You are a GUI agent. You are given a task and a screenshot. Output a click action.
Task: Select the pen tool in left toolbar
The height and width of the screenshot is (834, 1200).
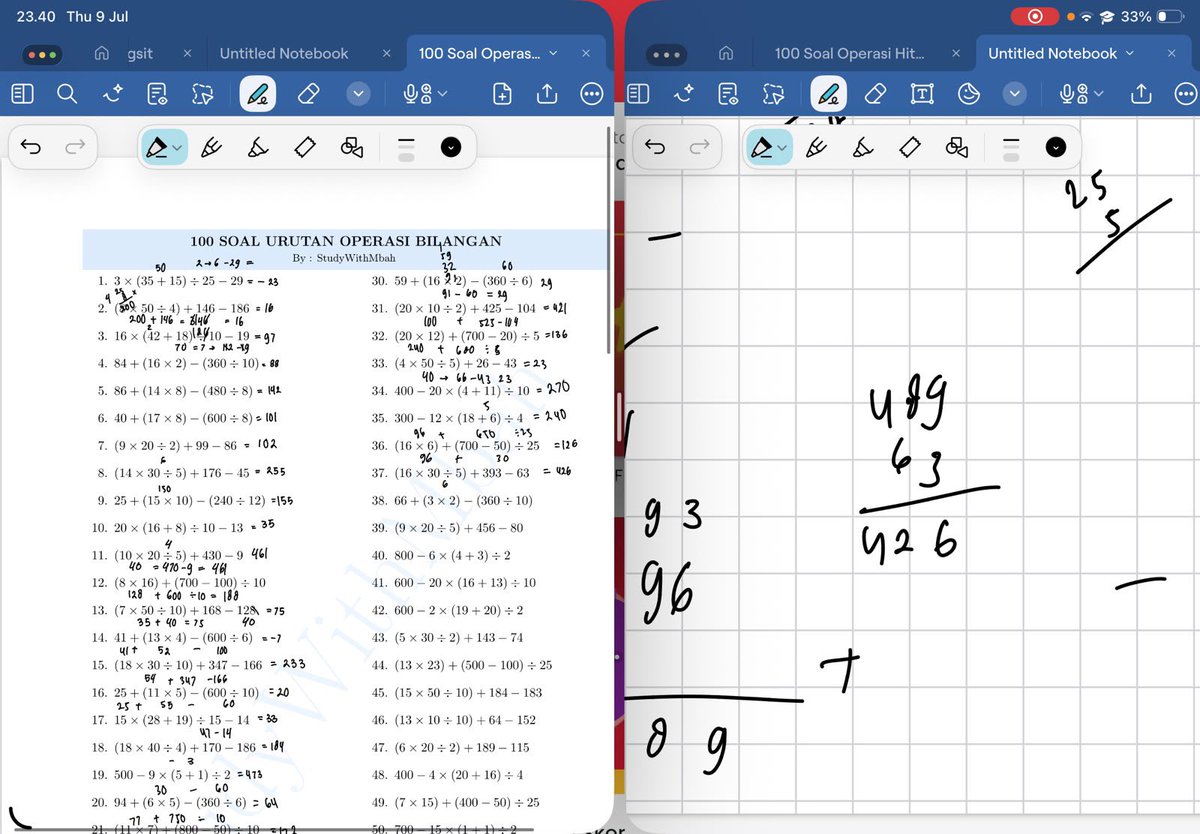(258, 94)
